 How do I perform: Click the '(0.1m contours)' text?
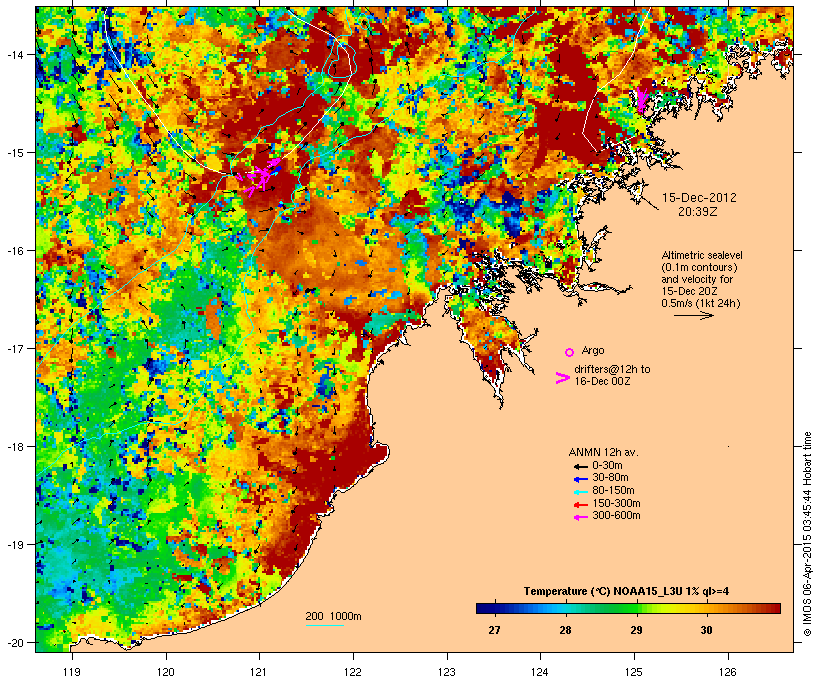click(x=699, y=267)
